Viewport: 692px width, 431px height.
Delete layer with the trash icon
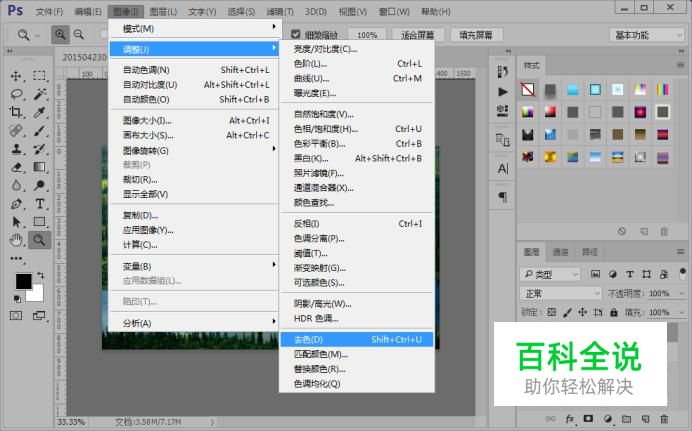(x=664, y=419)
